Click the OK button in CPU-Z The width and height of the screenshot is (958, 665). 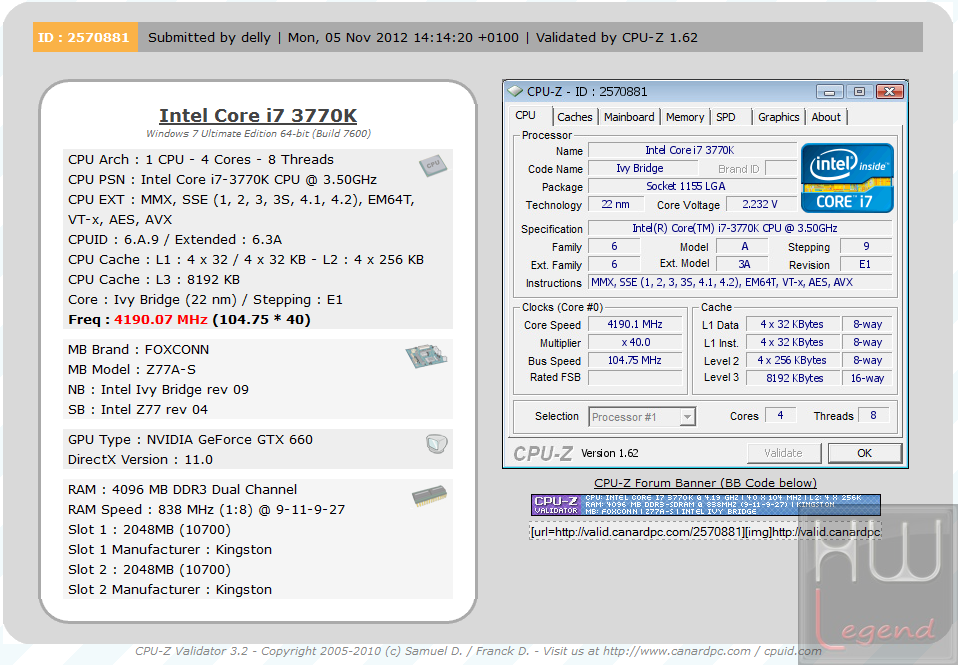pos(865,453)
